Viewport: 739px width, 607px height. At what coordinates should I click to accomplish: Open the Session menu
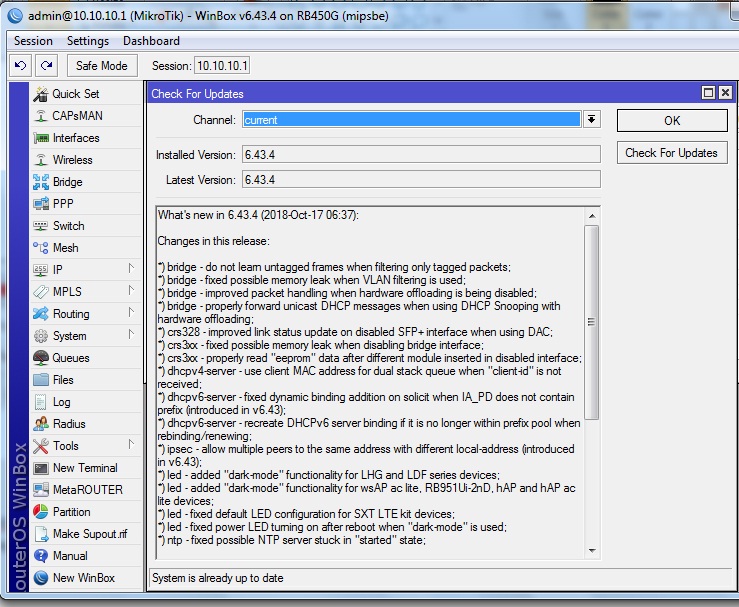(33, 41)
